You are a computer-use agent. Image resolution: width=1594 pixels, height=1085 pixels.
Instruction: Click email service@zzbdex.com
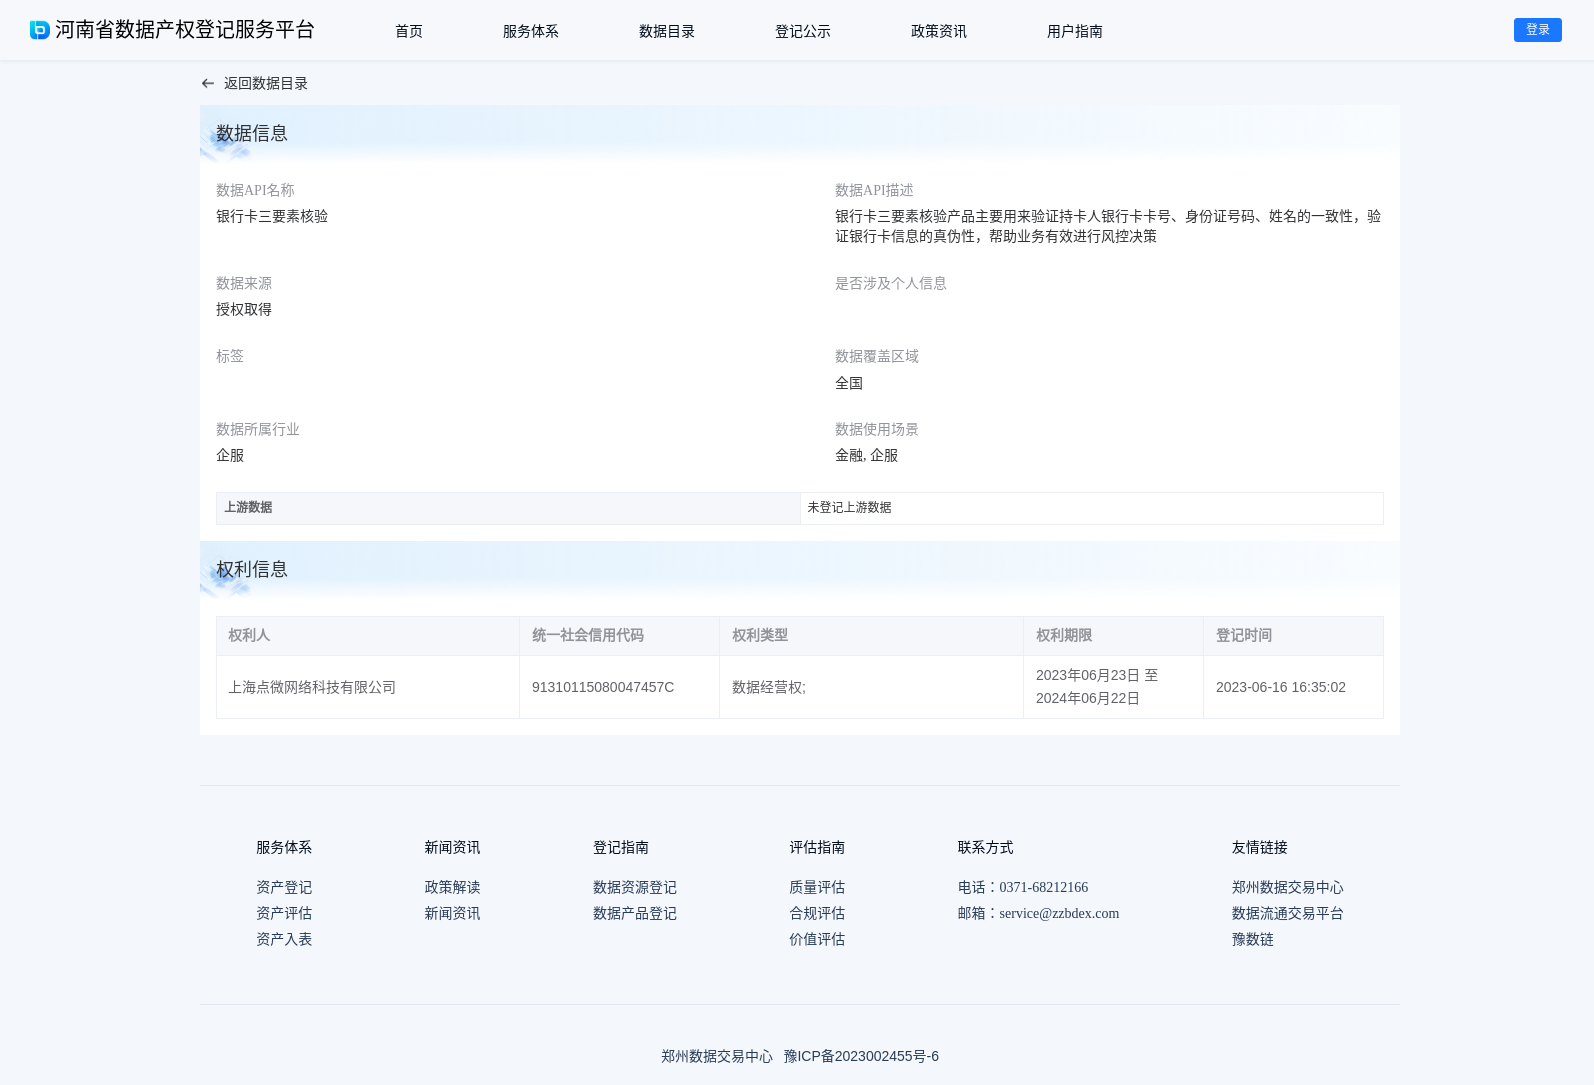[x=1059, y=913]
